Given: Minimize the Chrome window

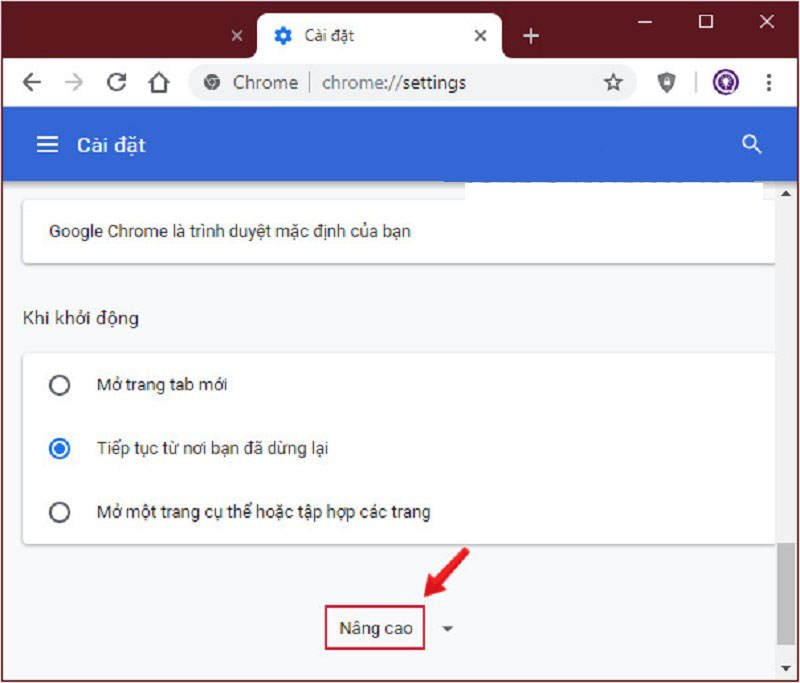Looking at the screenshot, I should [x=645, y=21].
